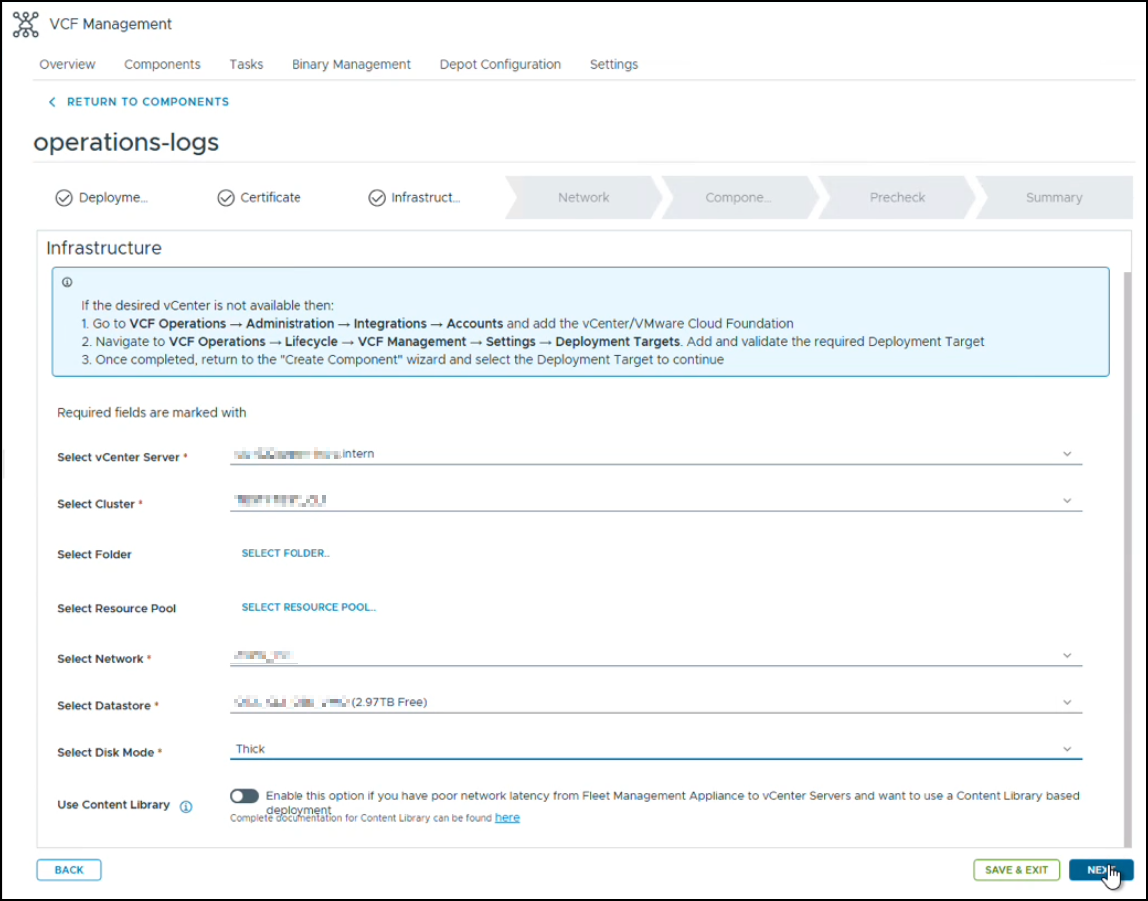Go to the Tasks tab

pos(246,64)
